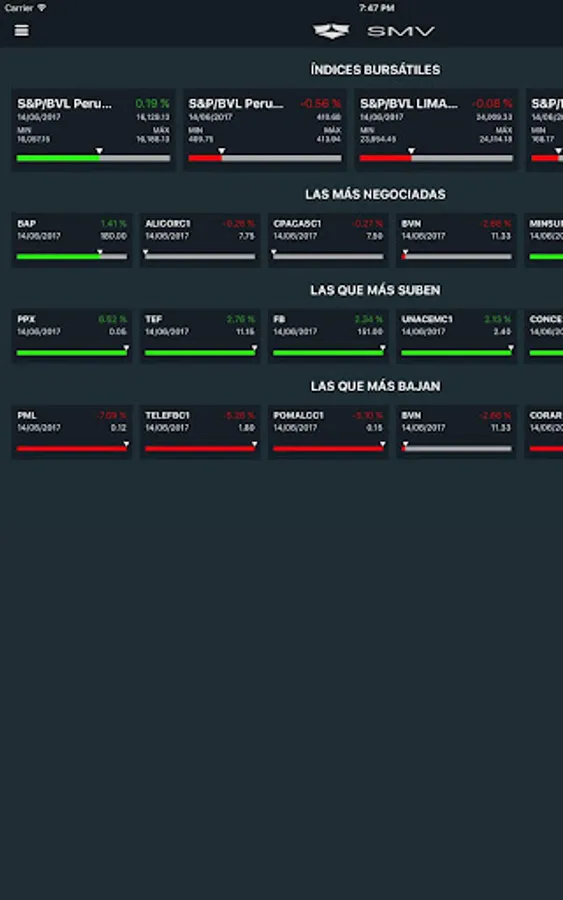
Task: Click the 7.75 price on ALICORC1
Action: click(246, 236)
